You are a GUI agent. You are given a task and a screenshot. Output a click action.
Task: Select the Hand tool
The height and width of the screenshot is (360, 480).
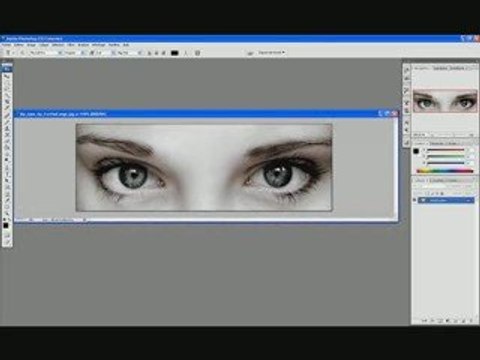pyautogui.click(x=7, y=206)
